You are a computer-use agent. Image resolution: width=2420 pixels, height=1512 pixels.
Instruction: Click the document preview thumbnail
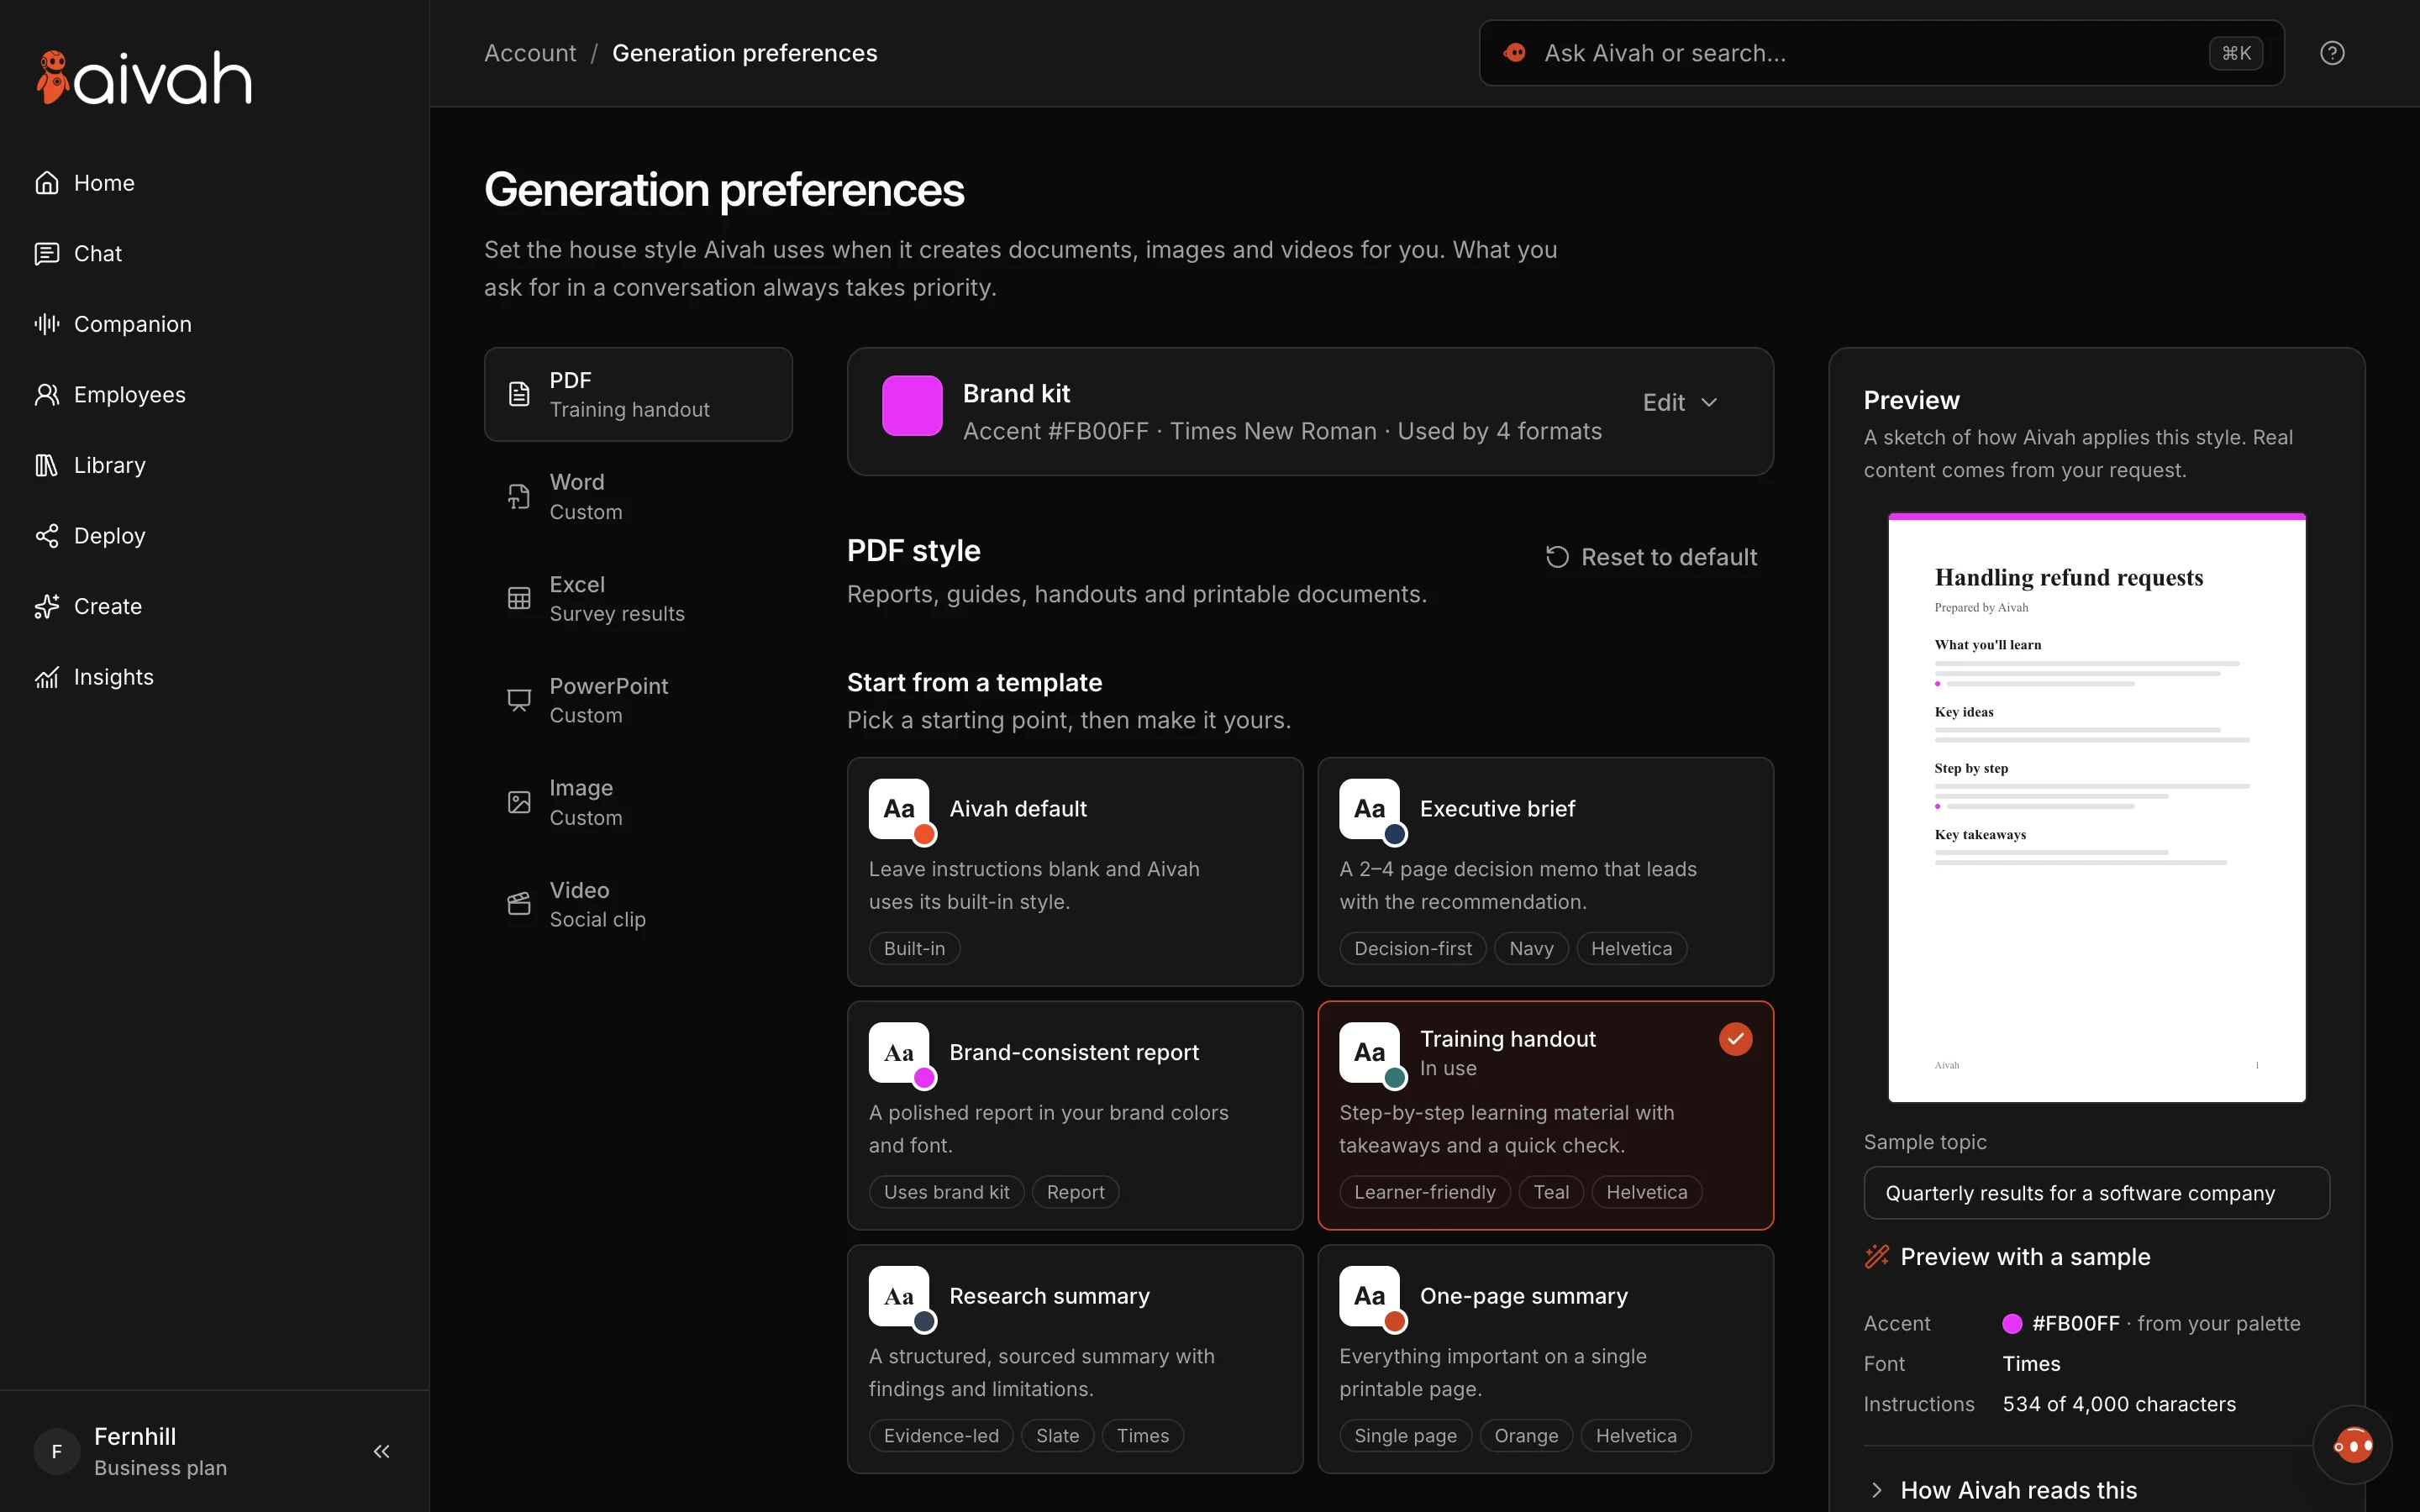point(2096,808)
